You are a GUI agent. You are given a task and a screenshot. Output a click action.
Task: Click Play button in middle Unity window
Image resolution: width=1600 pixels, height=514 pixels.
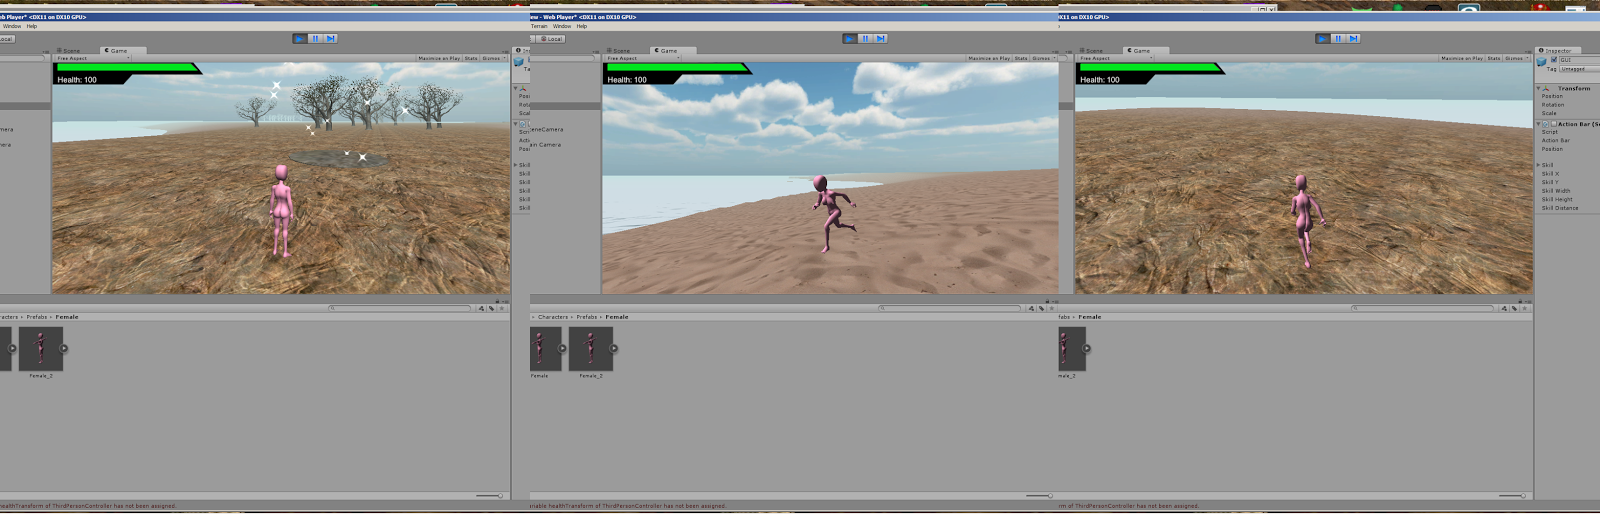pyautogui.click(x=849, y=39)
